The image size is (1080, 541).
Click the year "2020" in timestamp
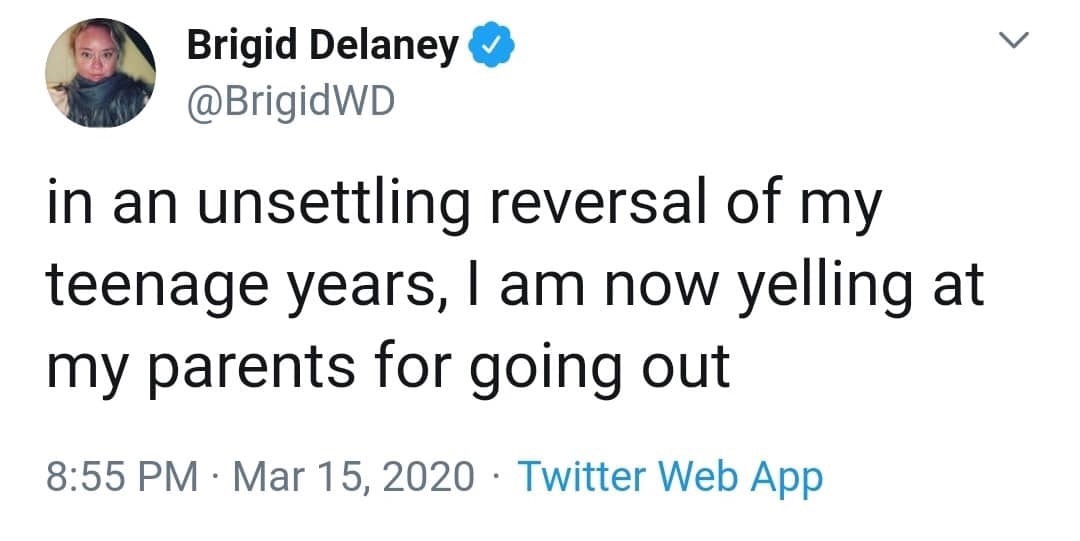coord(428,476)
